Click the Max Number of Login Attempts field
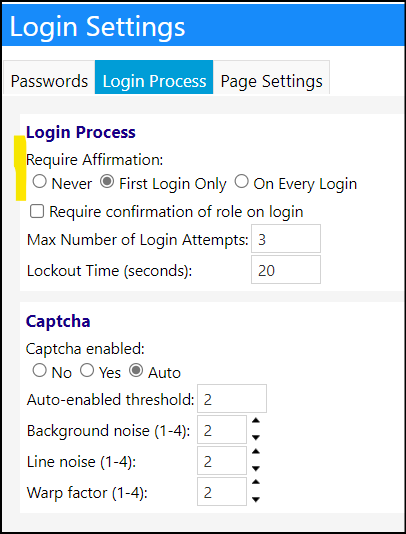Image resolution: width=406 pixels, height=534 pixels. click(x=286, y=238)
